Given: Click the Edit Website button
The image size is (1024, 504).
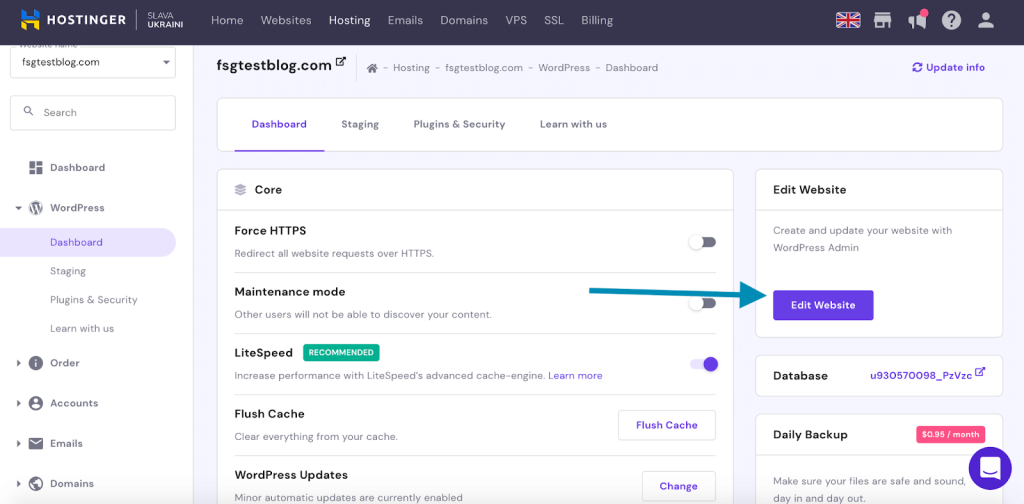Looking at the screenshot, I should pos(823,305).
